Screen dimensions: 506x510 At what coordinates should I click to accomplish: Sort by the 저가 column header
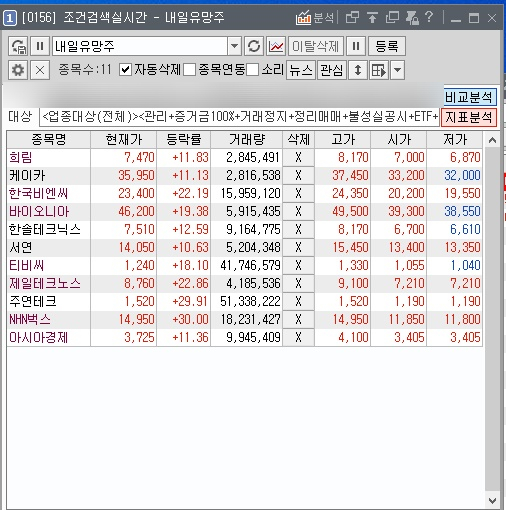coord(455,139)
